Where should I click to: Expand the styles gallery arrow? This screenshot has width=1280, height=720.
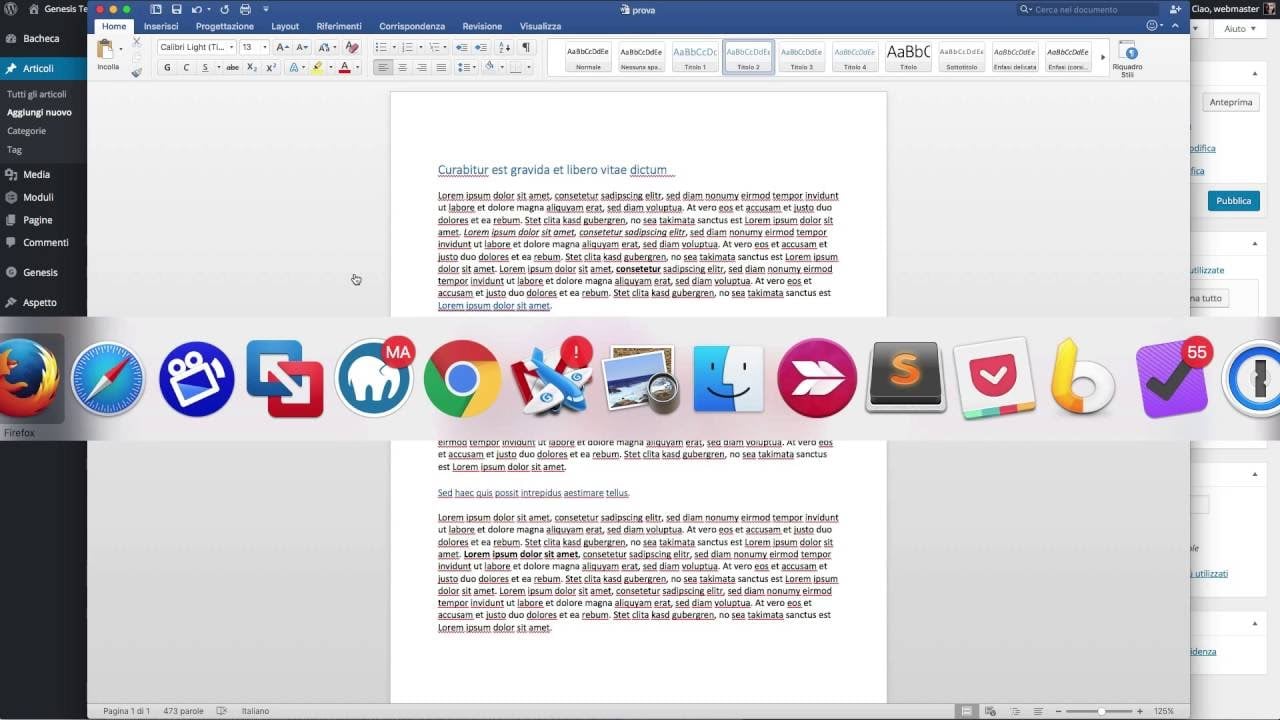[1103, 57]
